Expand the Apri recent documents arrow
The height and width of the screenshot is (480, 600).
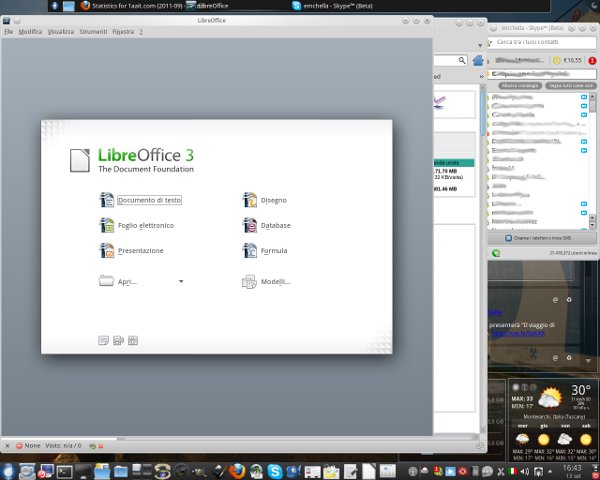coord(181,282)
